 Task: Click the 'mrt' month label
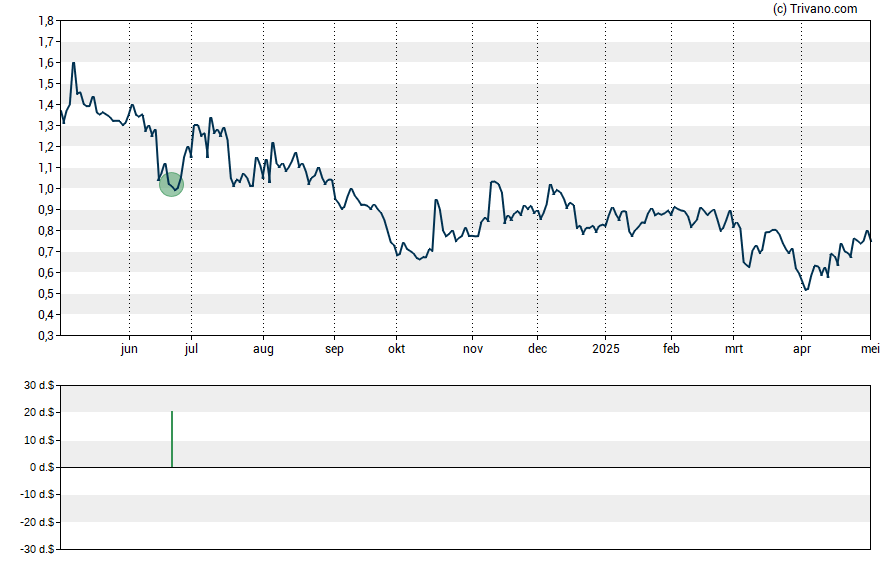733,349
